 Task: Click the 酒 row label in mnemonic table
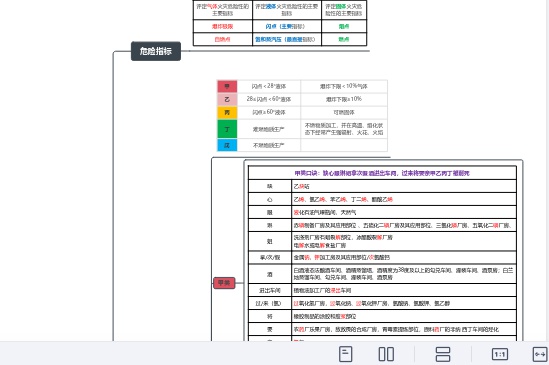[x=270, y=274]
